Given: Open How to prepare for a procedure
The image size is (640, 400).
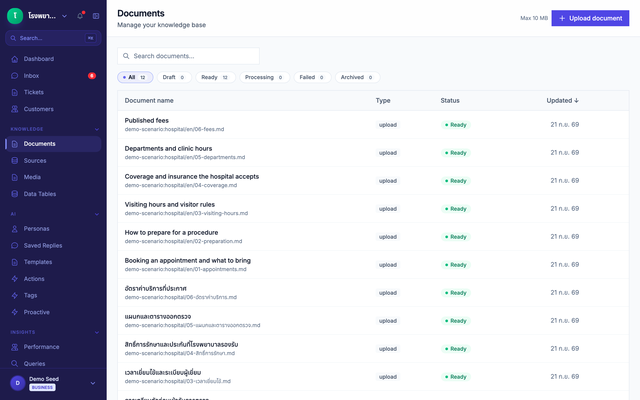Looking at the screenshot, I should 171,233.
